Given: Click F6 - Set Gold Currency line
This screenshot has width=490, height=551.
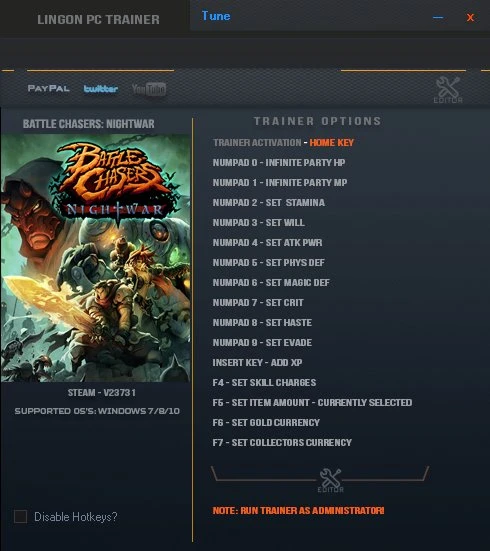Looking at the screenshot, I should [266, 423].
